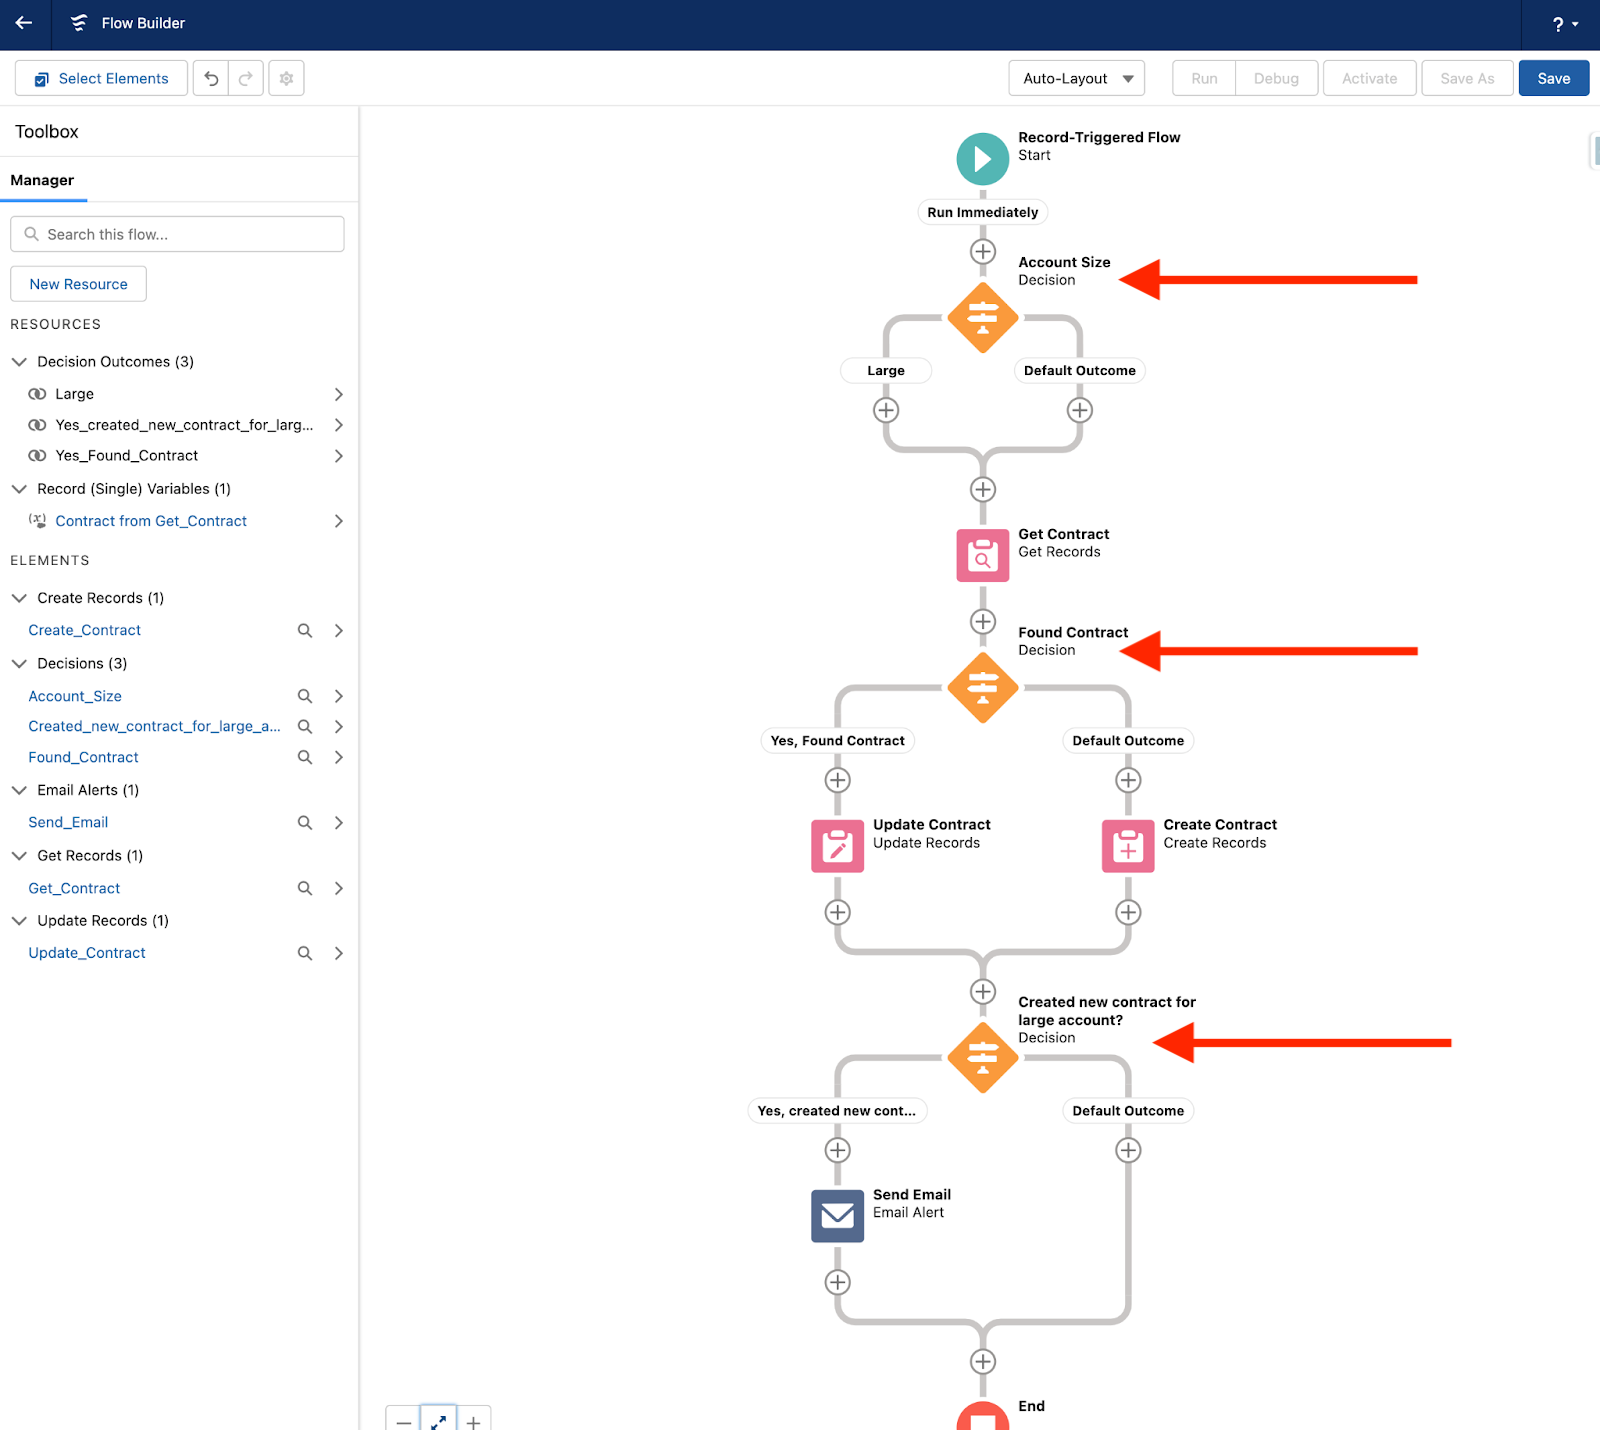1600x1430 pixels.
Task: Collapse the Update Records section
Action: (19, 920)
